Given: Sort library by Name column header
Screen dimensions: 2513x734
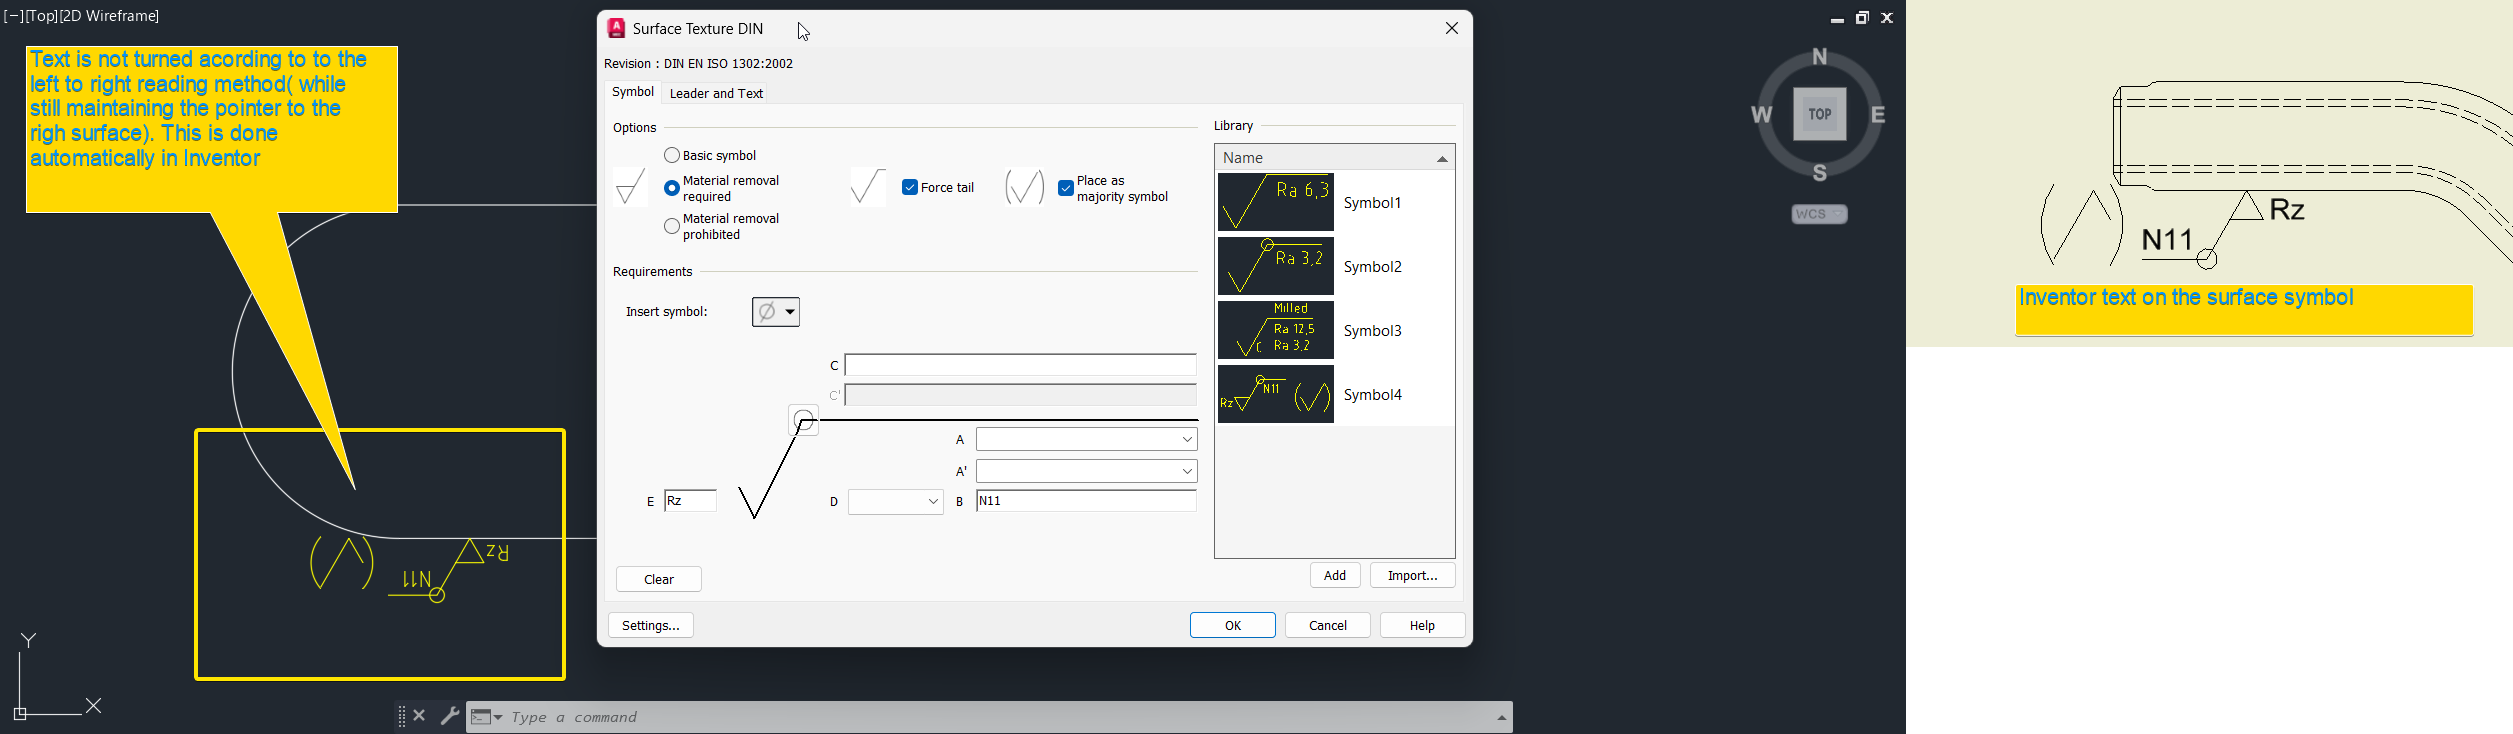Looking at the screenshot, I should (1335, 158).
